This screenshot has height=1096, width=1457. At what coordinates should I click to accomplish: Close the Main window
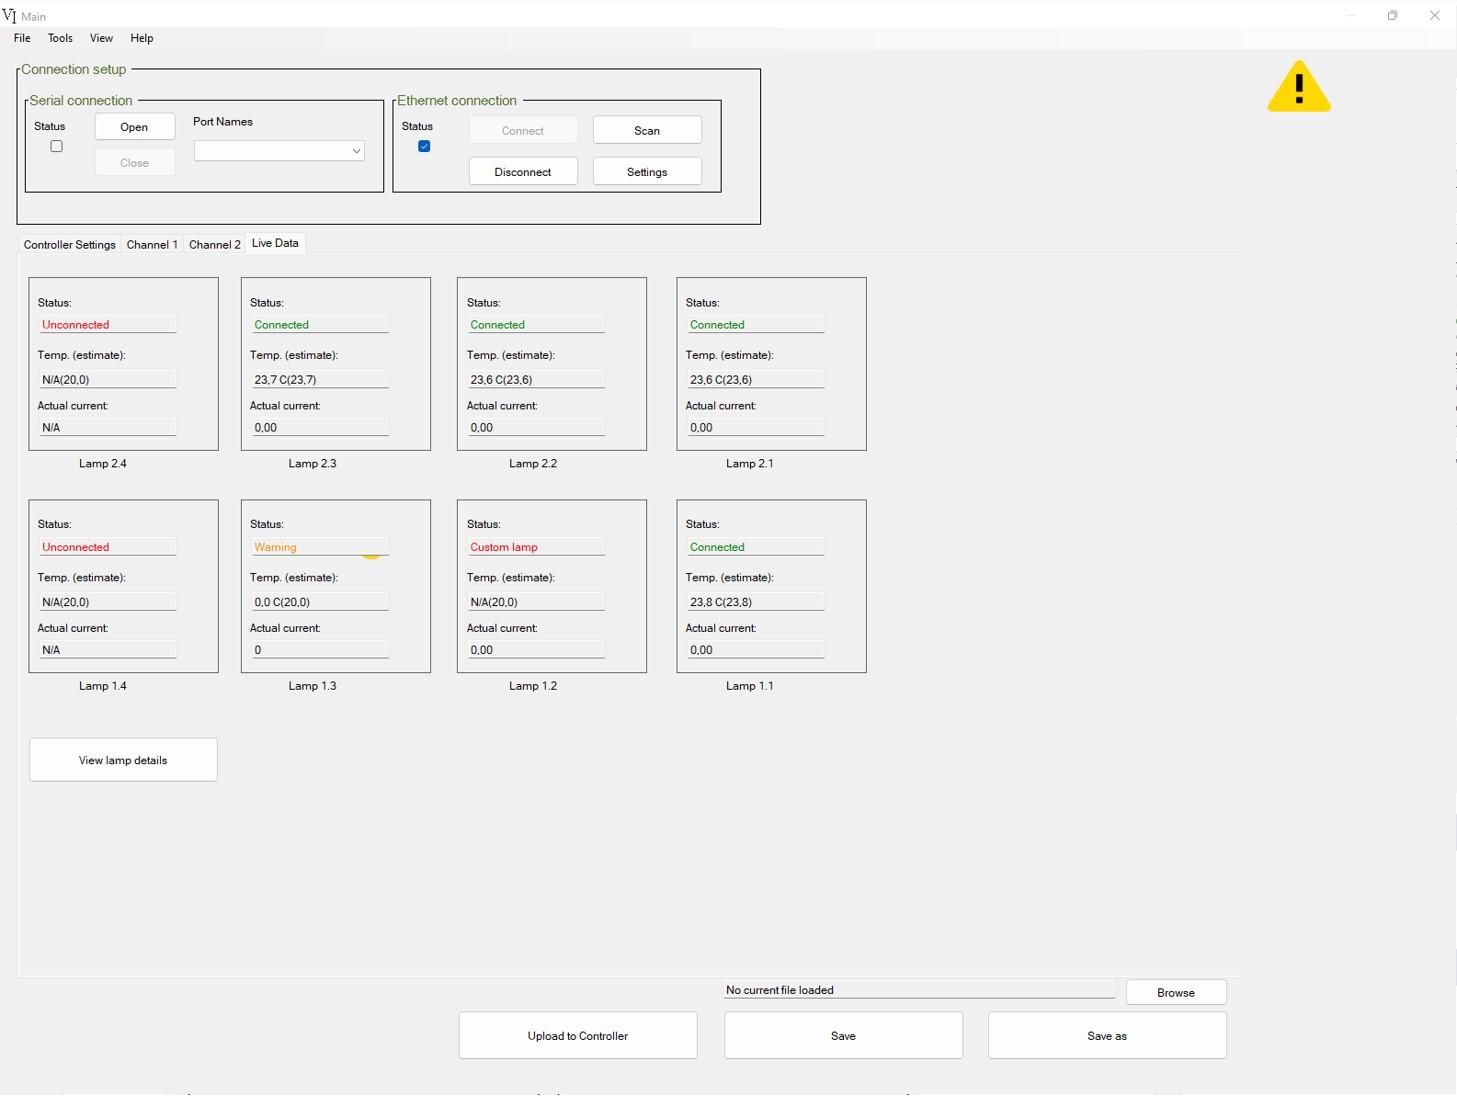click(1435, 15)
